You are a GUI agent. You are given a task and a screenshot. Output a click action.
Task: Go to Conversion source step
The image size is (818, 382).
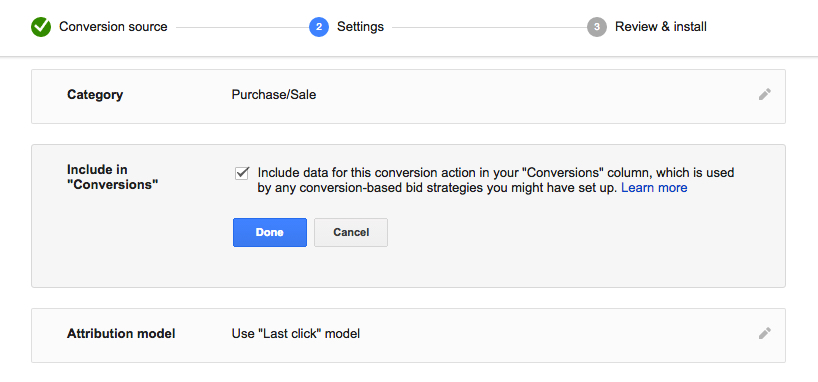pyautogui.click(x=113, y=27)
